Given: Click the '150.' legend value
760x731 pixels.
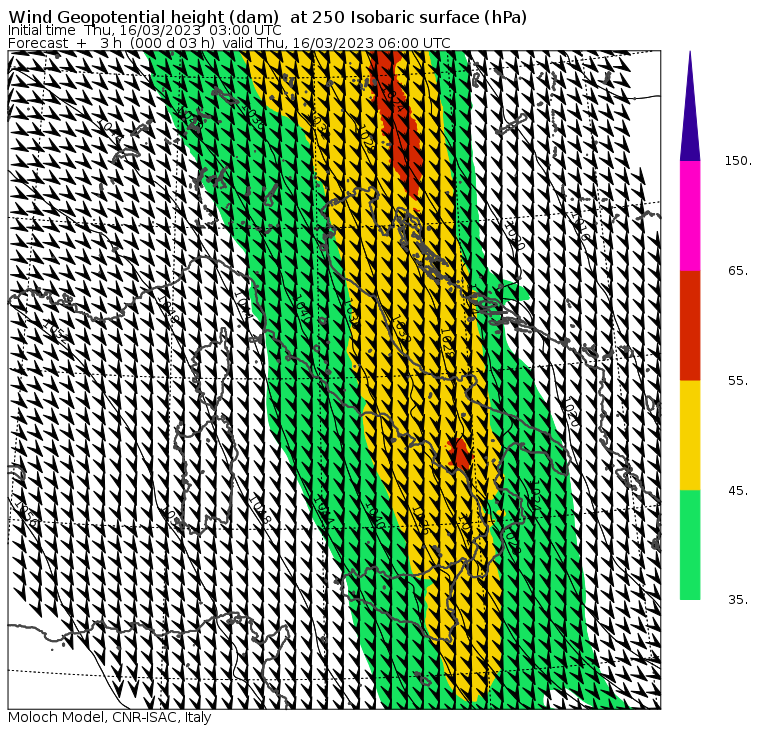Looking at the screenshot, I should 738,161.
